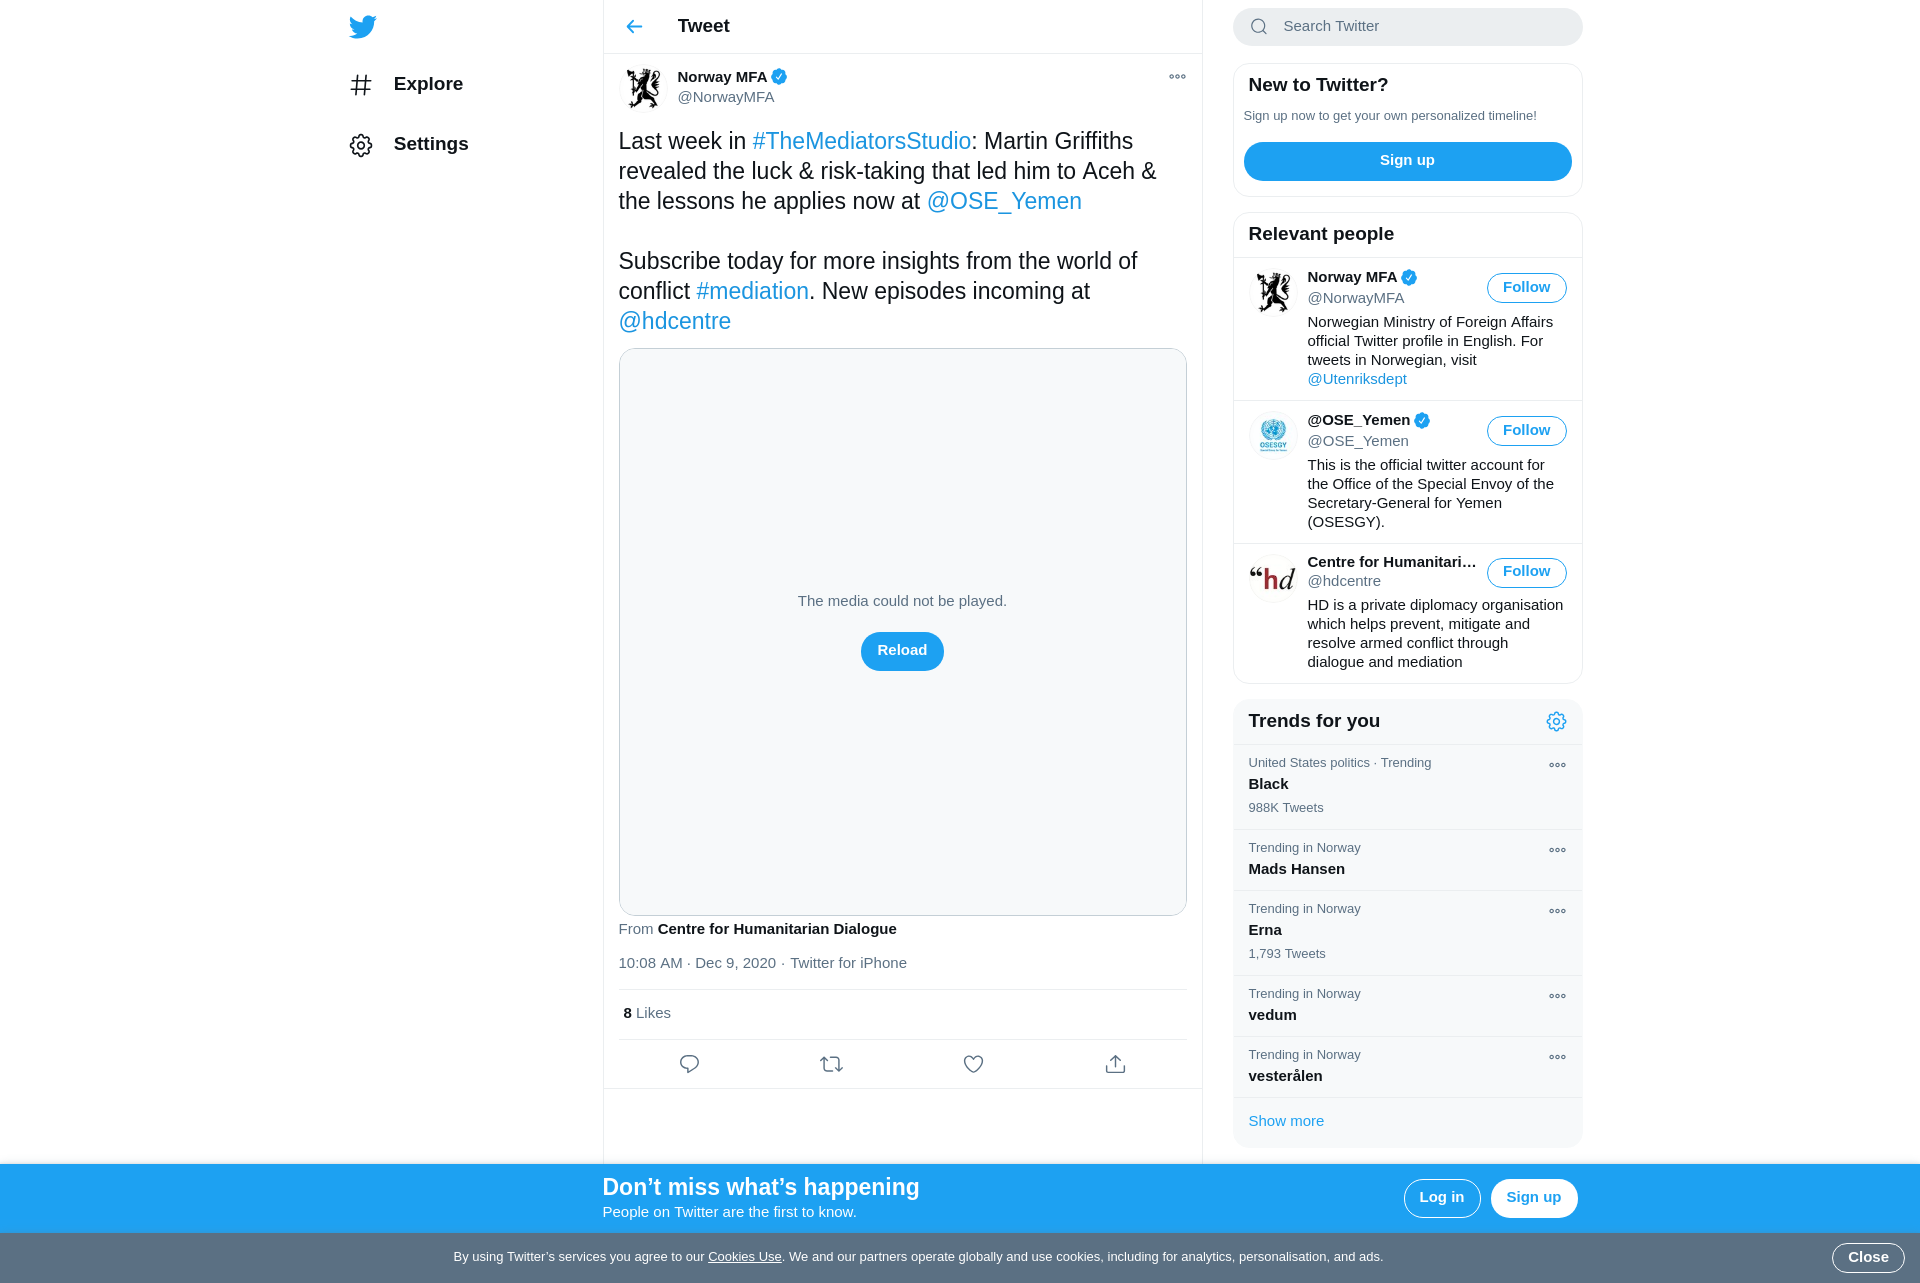Go back using the arrow icon
This screenshot has height=1283, width=1920.
[634, 27]
